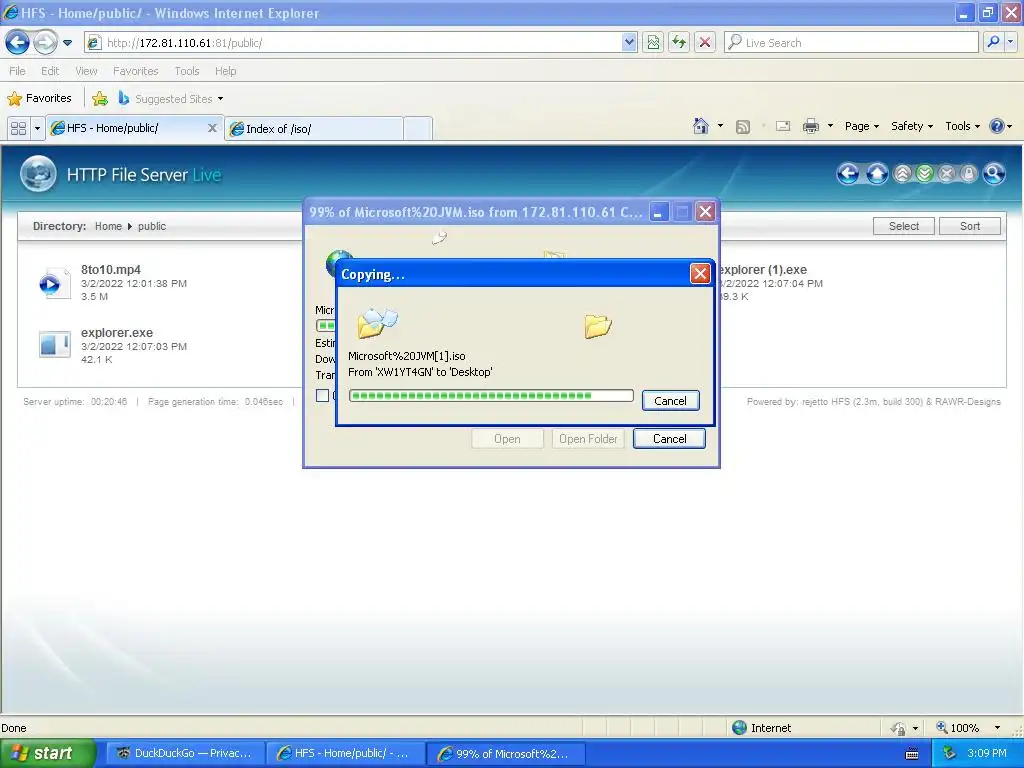The width and height of the screenshot is (1024, 768).
Task: Open the Favorites menu
Action: pyautogui.click(x=135, y=71)
